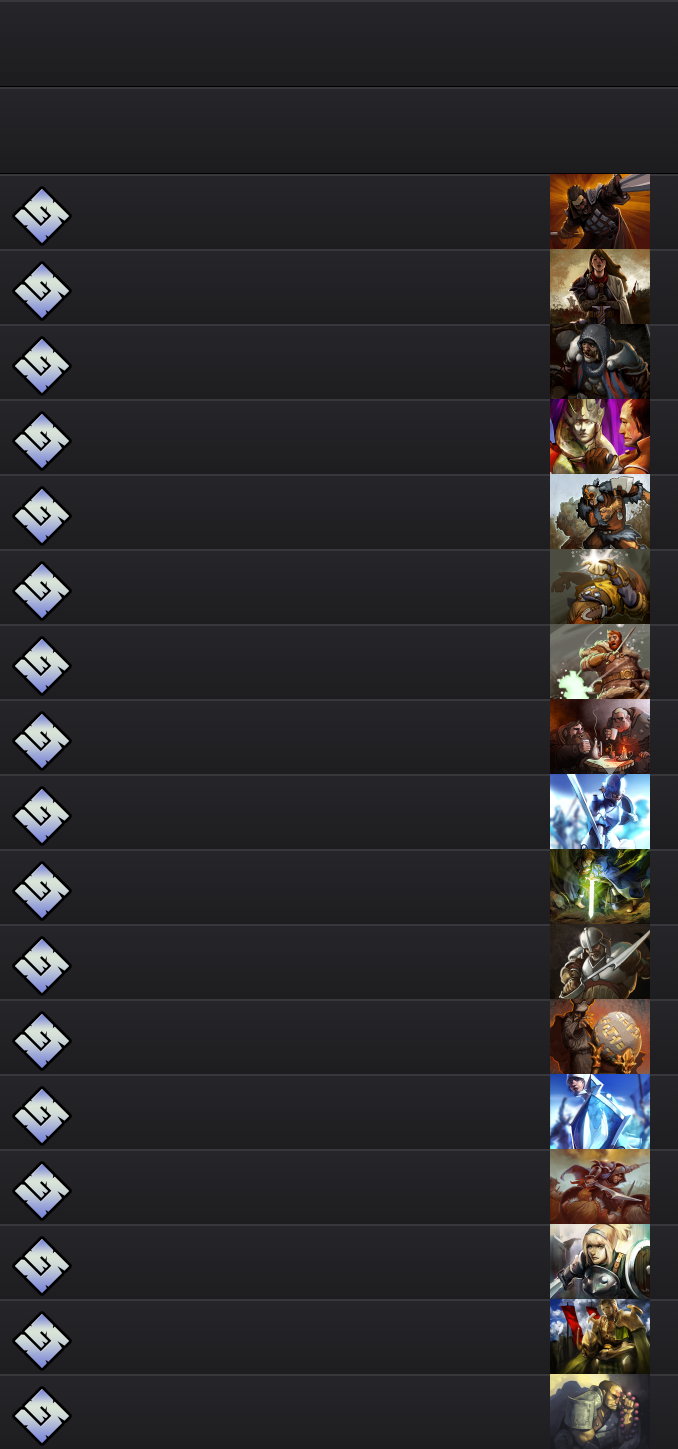
Task: Select faction icon in the hooded old soldier row
Action: pos(42,366)
